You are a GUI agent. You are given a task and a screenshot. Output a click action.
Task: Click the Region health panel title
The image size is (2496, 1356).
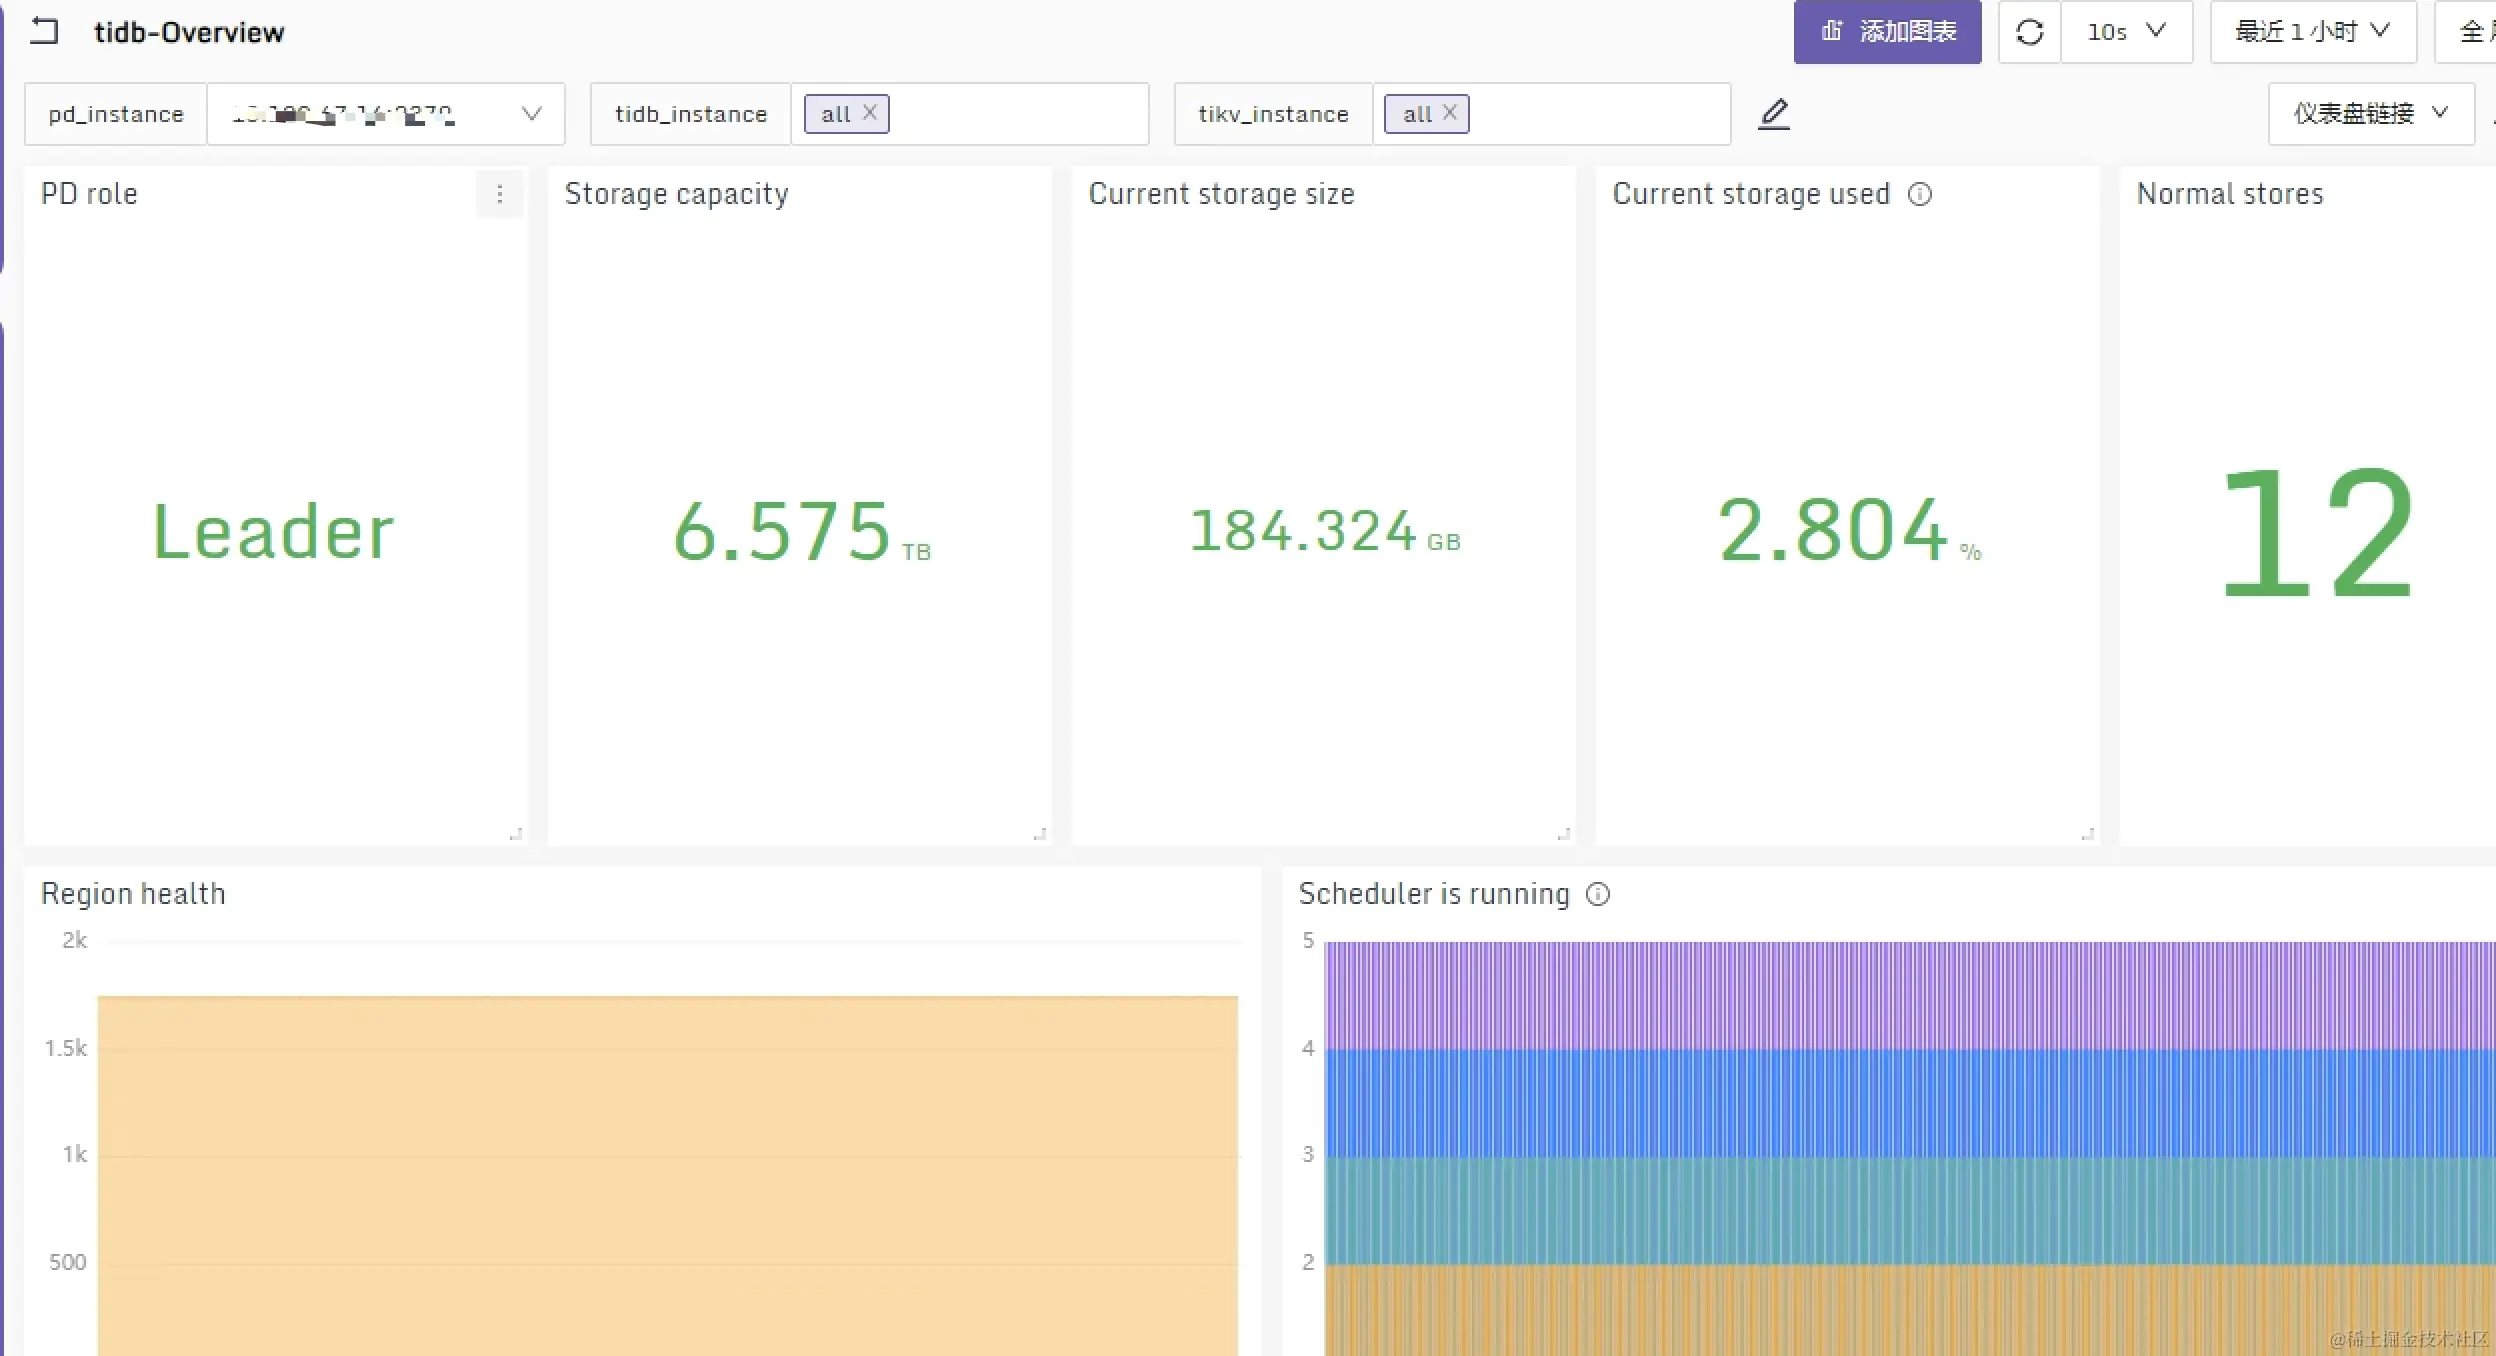point(133,894)
